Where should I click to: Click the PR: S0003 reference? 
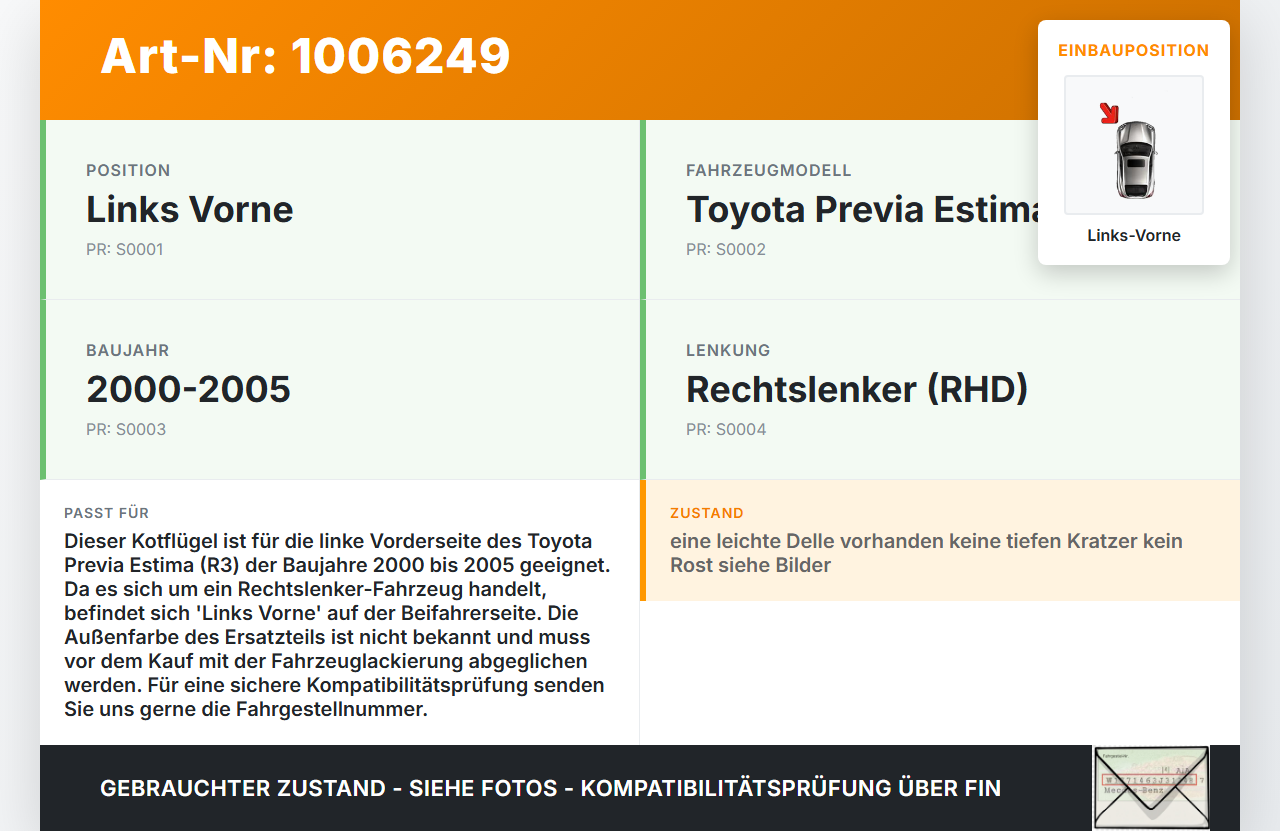point(126,429)
